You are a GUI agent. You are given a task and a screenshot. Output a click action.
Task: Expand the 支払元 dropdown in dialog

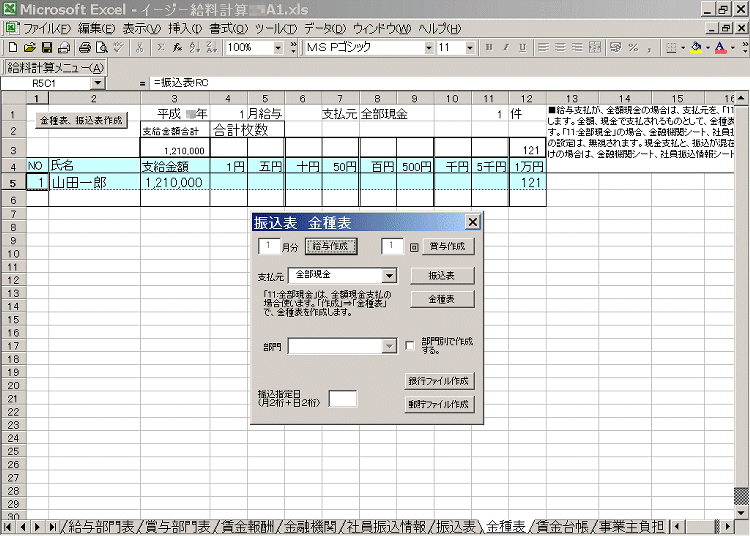[x=389, y=275]
